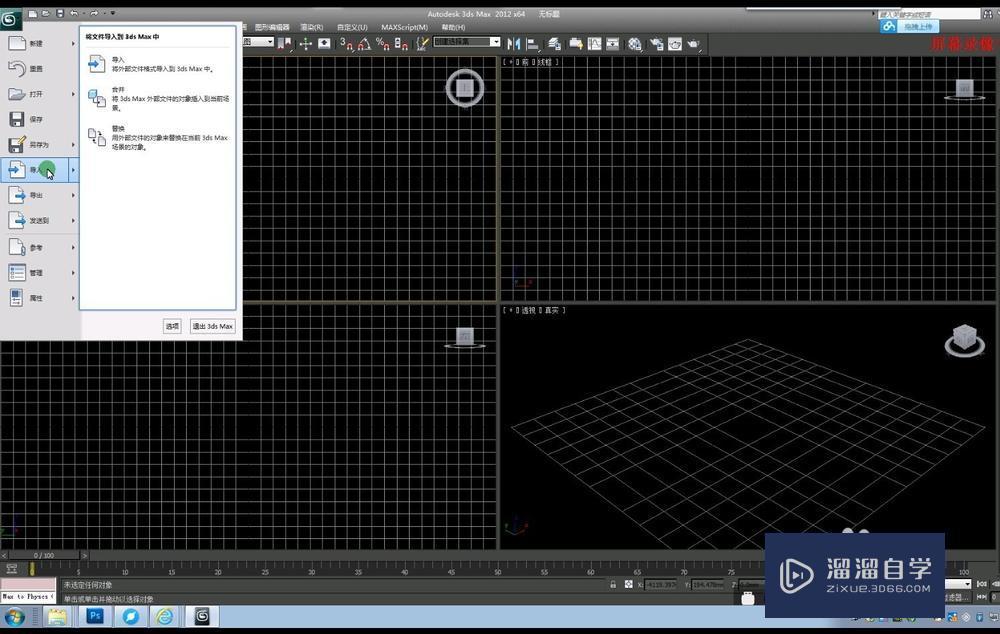The width and height of the screenshot is (1000, 634).
Task: Click the Mirror tool icon in toolbar
Action: point(514,44)
